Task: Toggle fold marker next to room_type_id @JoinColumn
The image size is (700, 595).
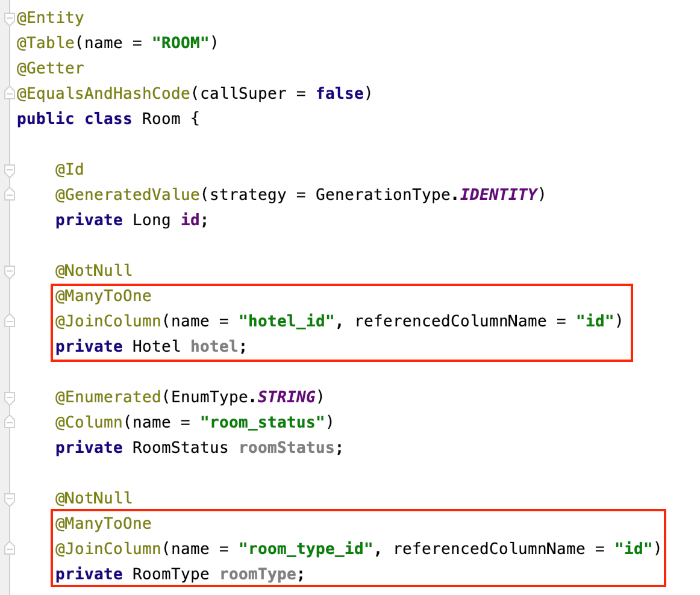Action: [9, 549]
